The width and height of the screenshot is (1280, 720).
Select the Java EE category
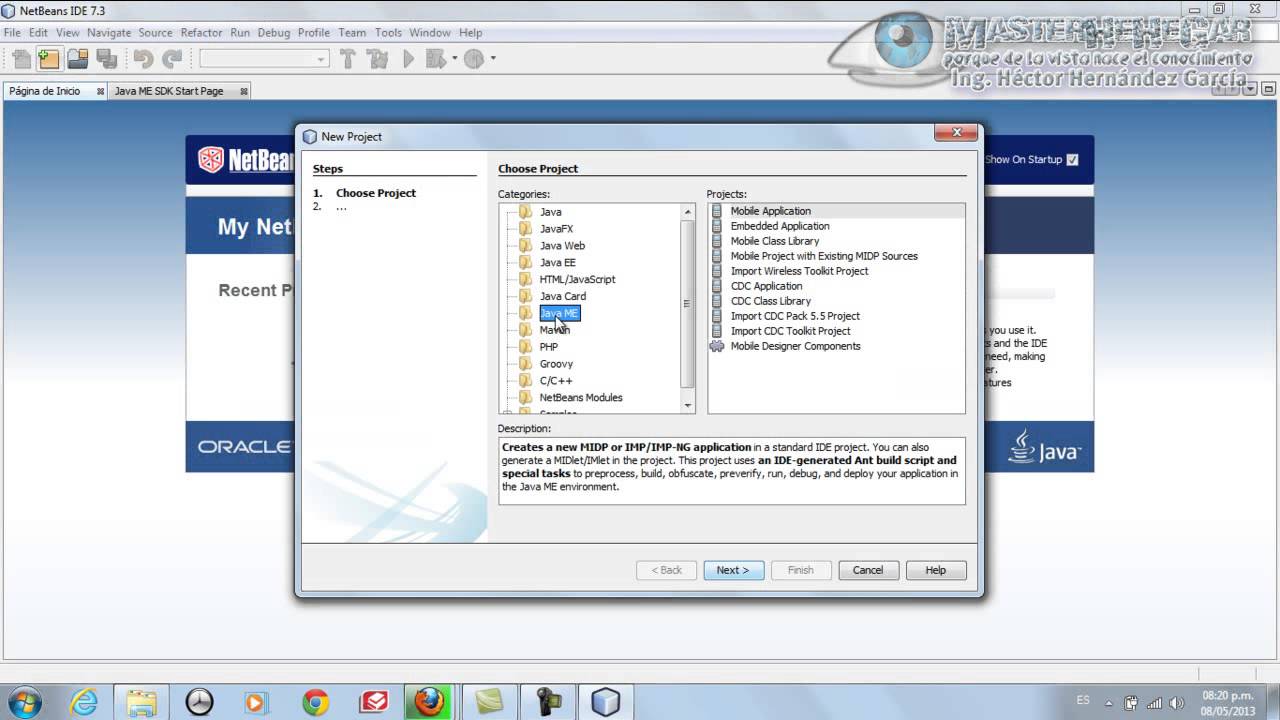(x=557, y=263)
